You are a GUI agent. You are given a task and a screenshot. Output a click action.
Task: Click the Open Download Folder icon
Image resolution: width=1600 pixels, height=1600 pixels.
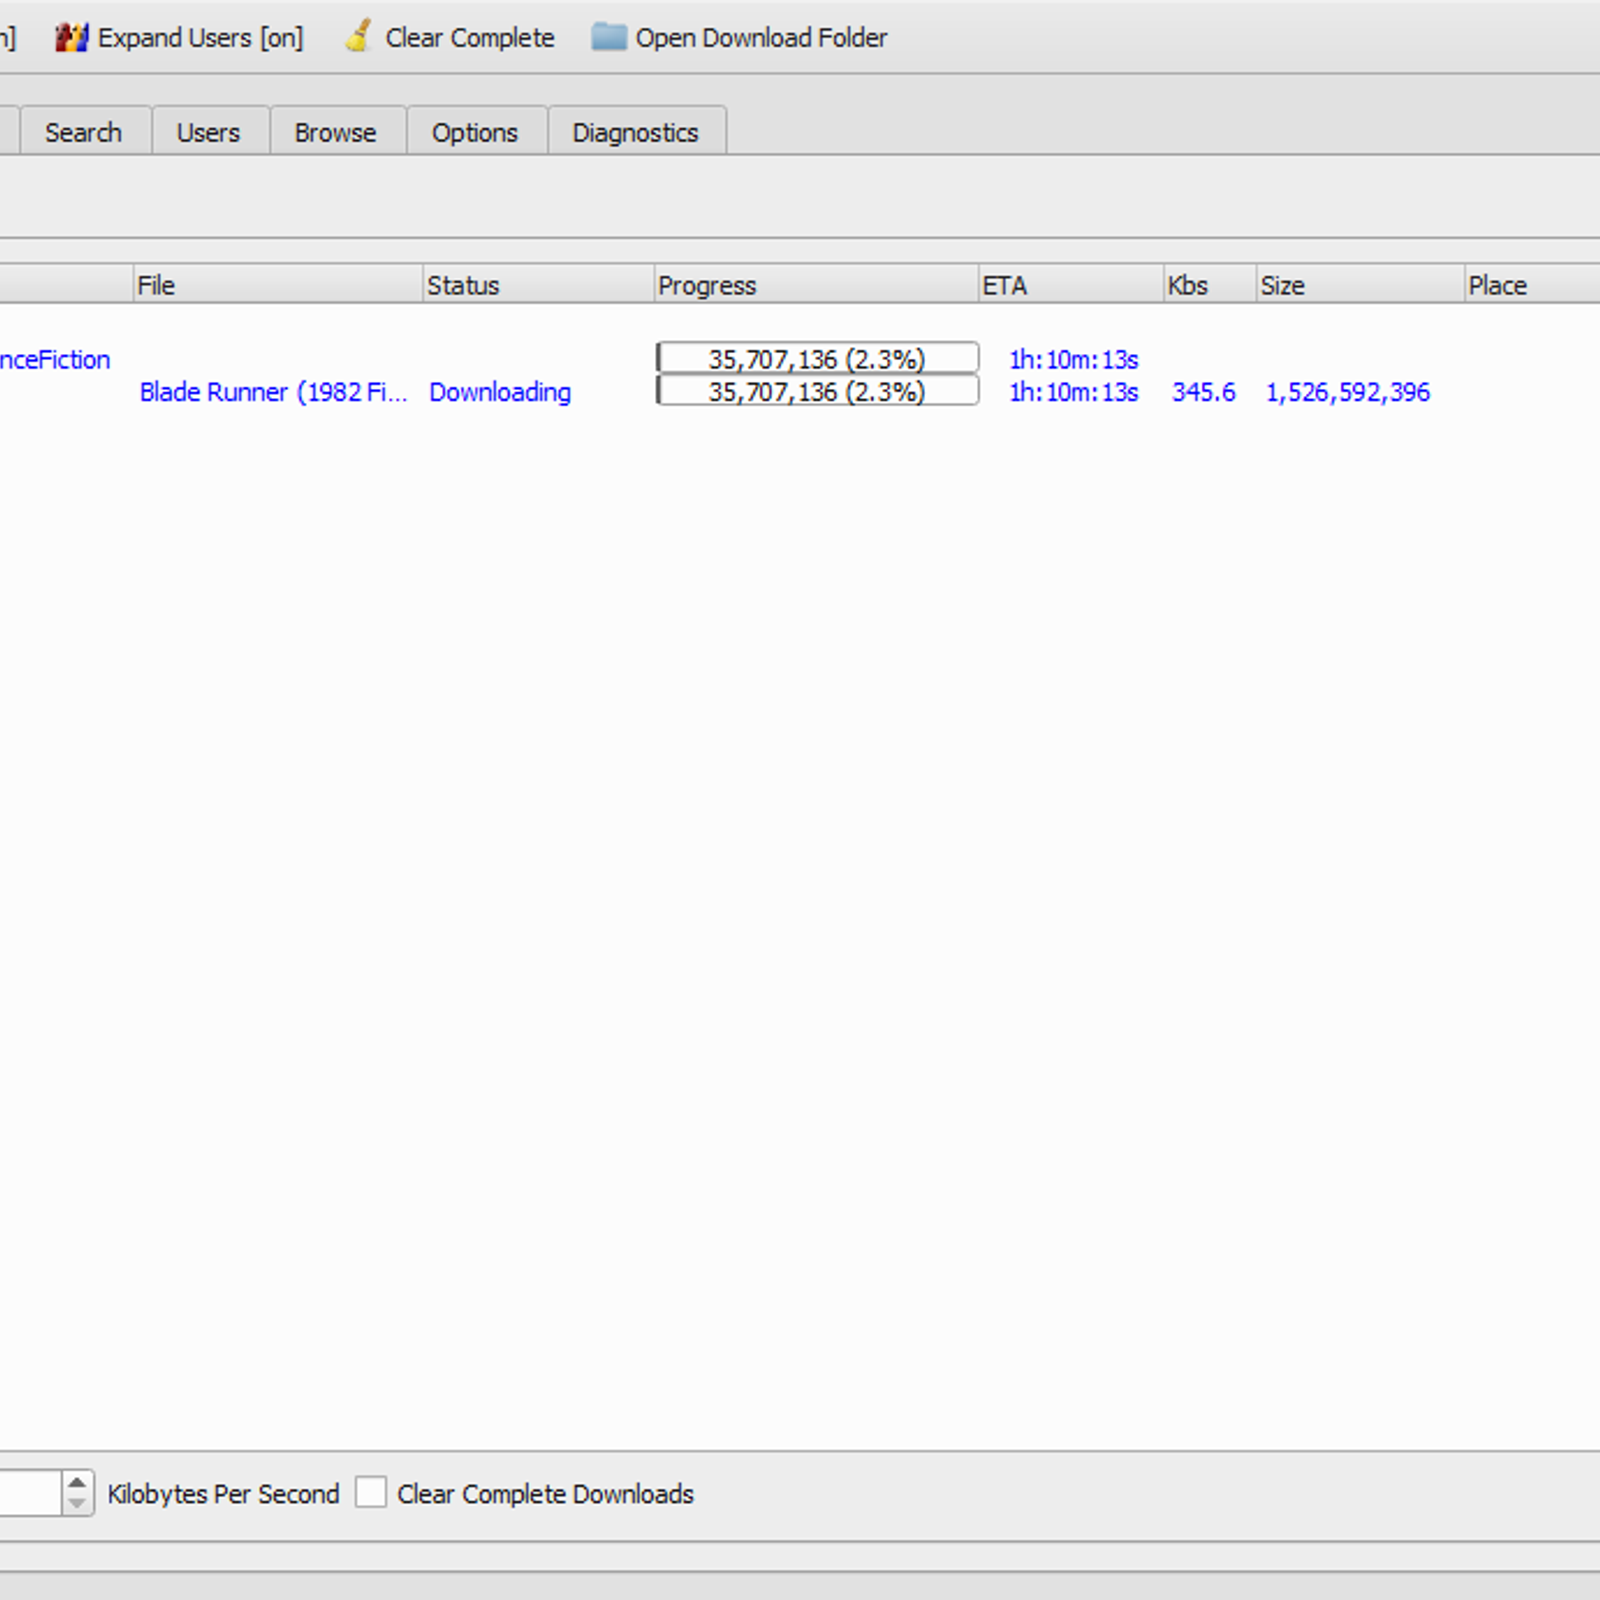608,37
